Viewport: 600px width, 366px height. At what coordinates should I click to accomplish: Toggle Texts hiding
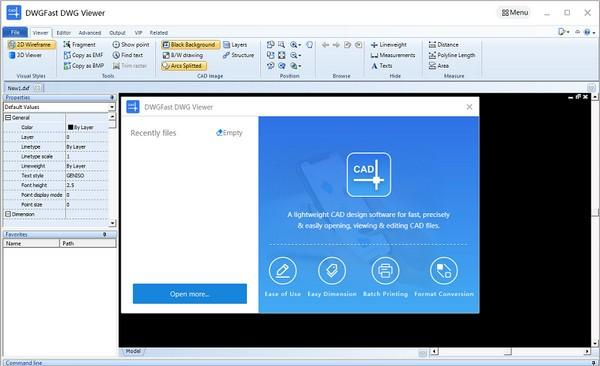pos(382,66)
